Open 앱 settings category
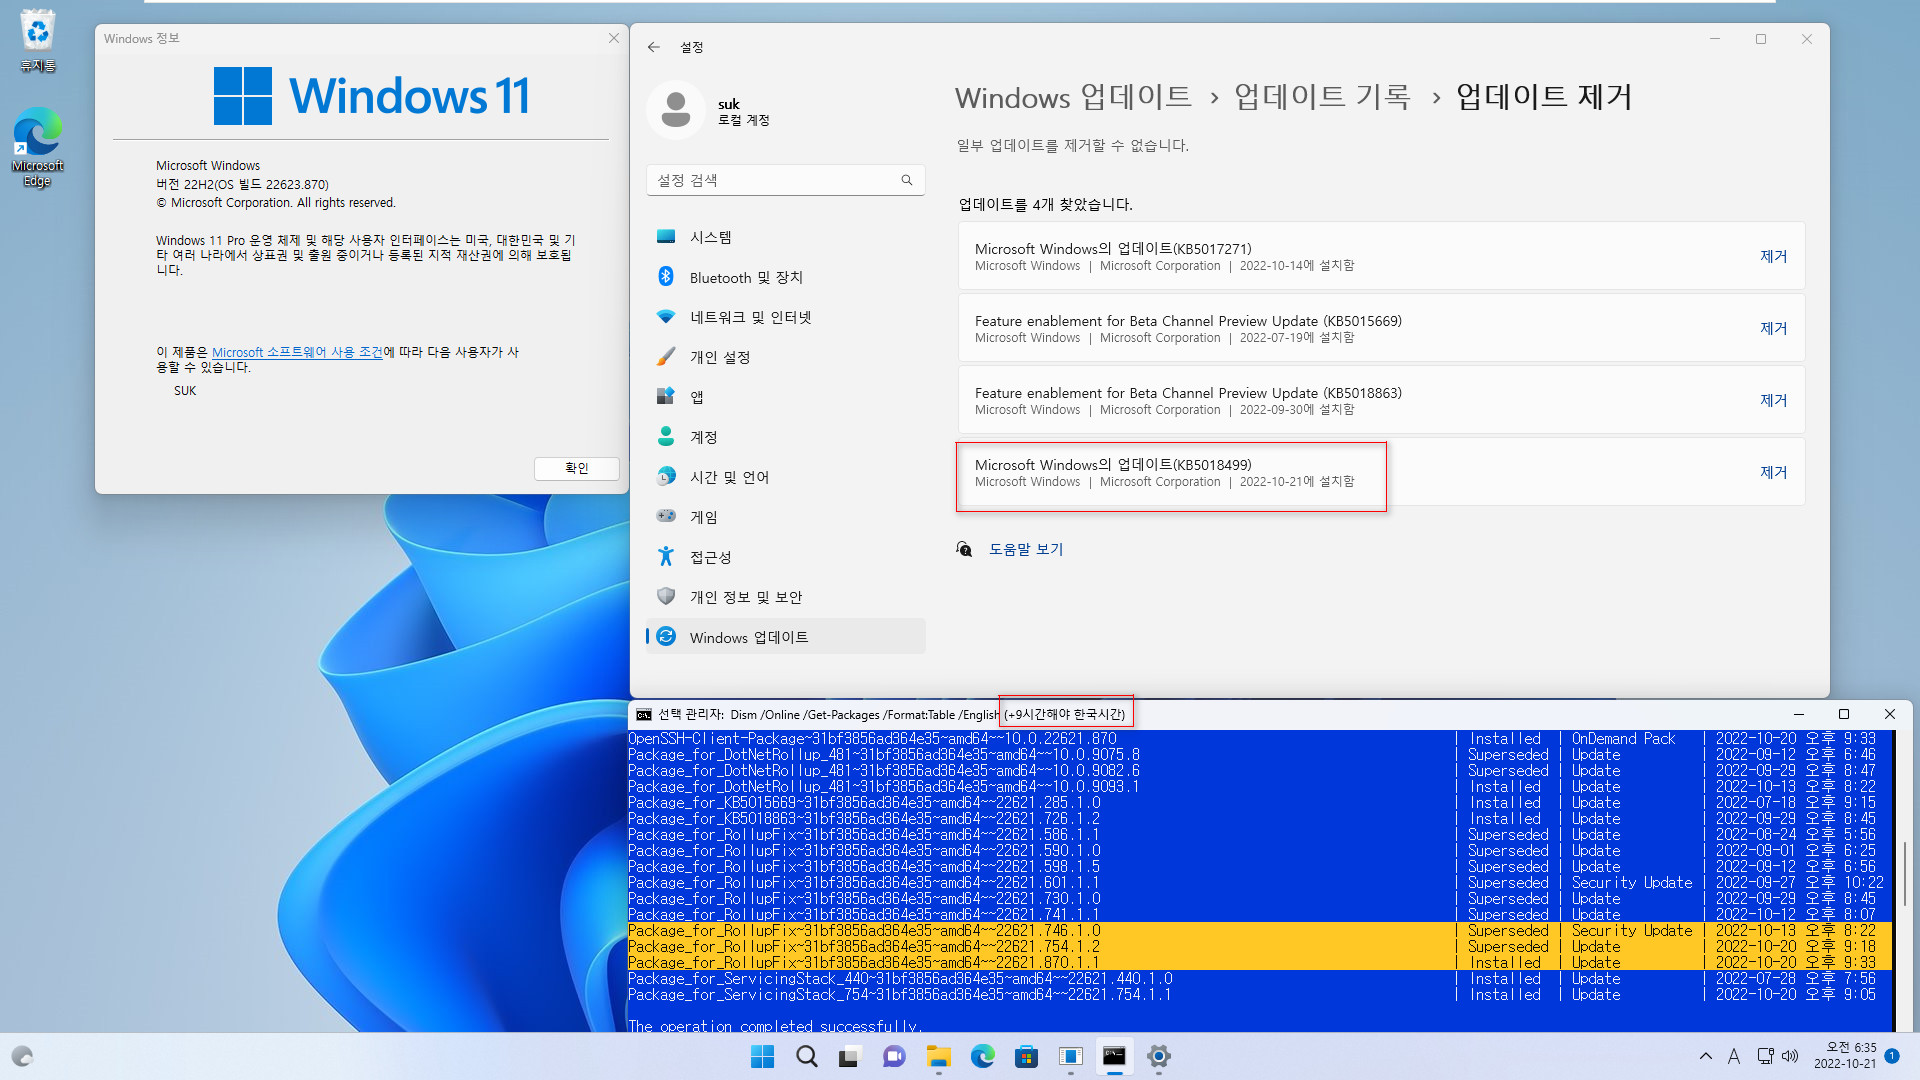The width and height of the screenshot is (1920, 1080). (x=785, y=397)
